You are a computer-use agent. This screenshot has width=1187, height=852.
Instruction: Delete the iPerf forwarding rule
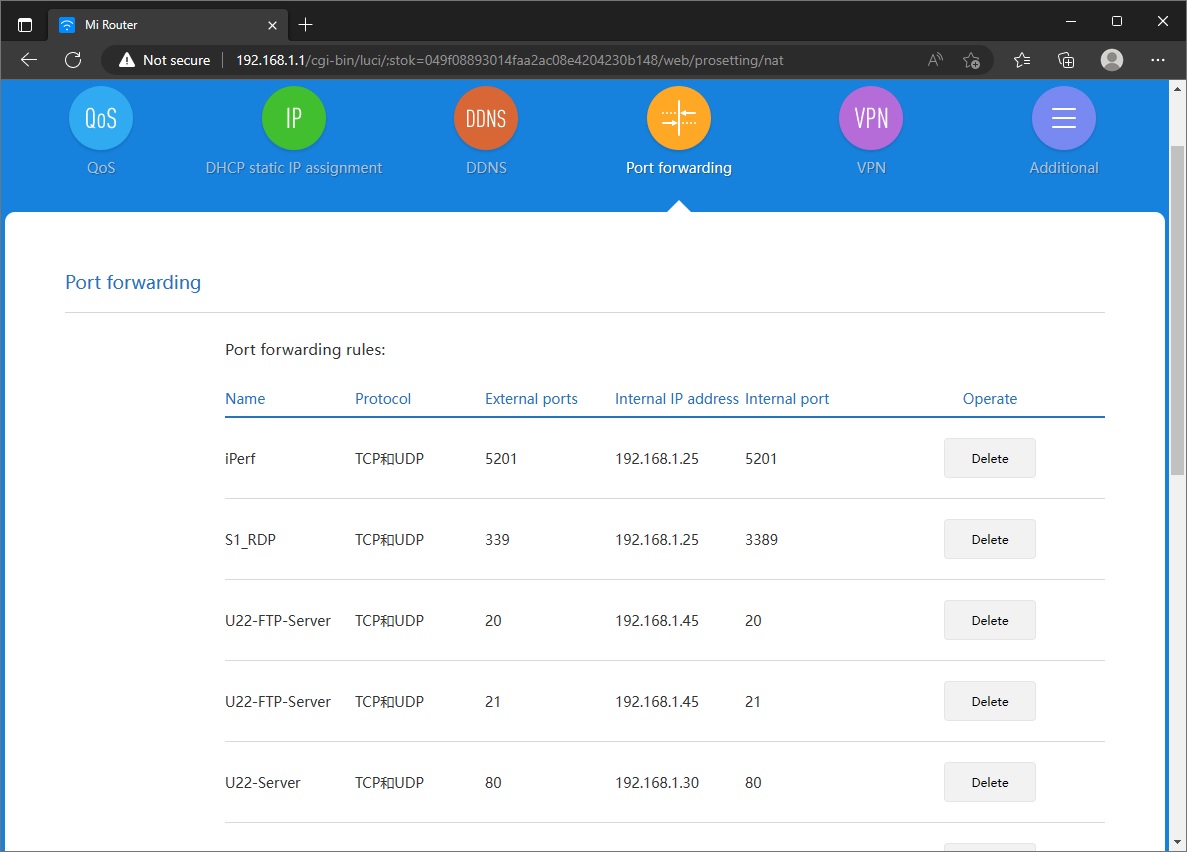[x=989, y=458]
